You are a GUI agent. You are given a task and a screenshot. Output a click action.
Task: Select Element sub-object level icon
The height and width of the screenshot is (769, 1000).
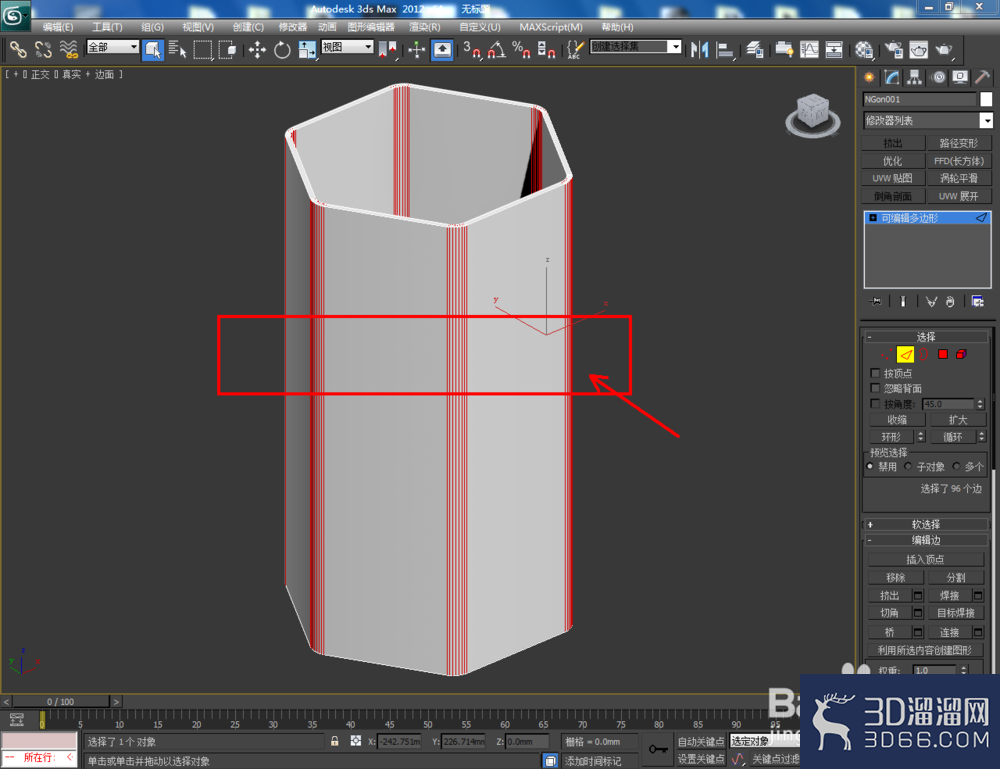(x=961, y=355)
